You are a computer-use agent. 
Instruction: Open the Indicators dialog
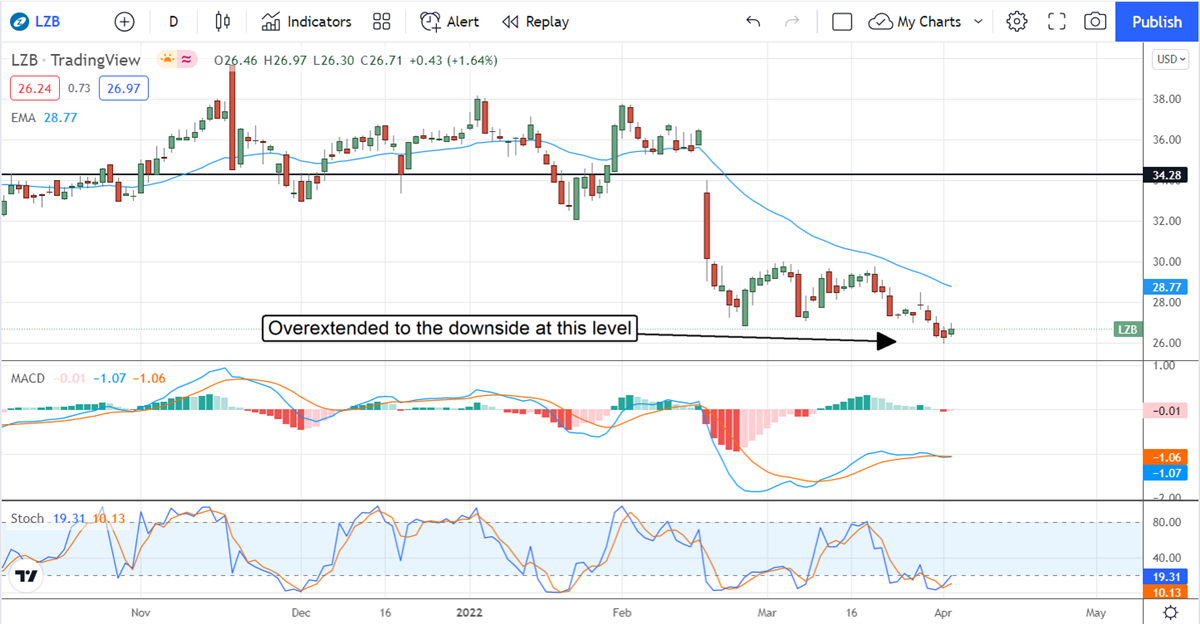coord(307,21)
